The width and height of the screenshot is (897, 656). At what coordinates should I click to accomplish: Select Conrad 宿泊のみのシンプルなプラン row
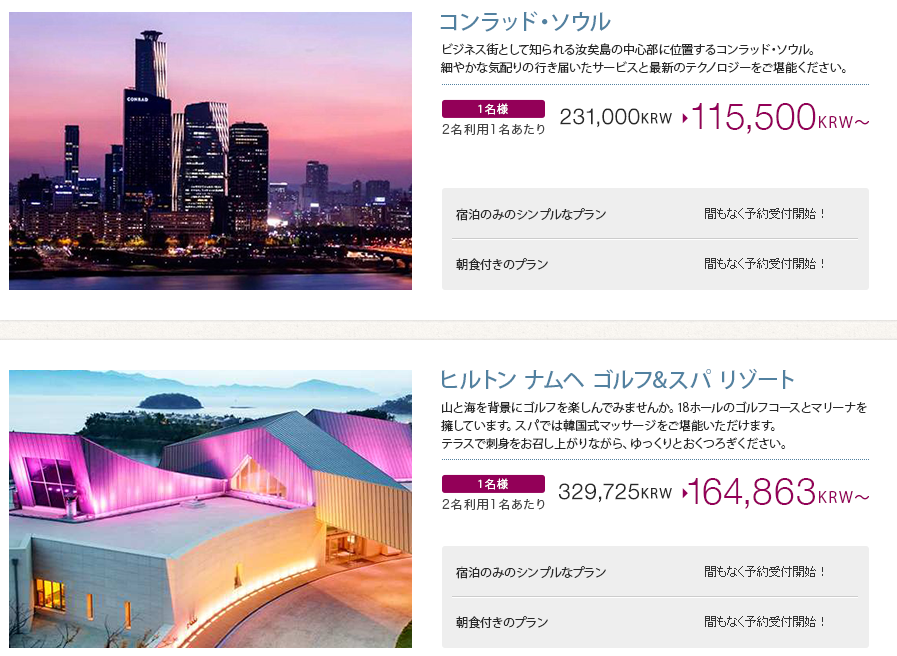655,214
